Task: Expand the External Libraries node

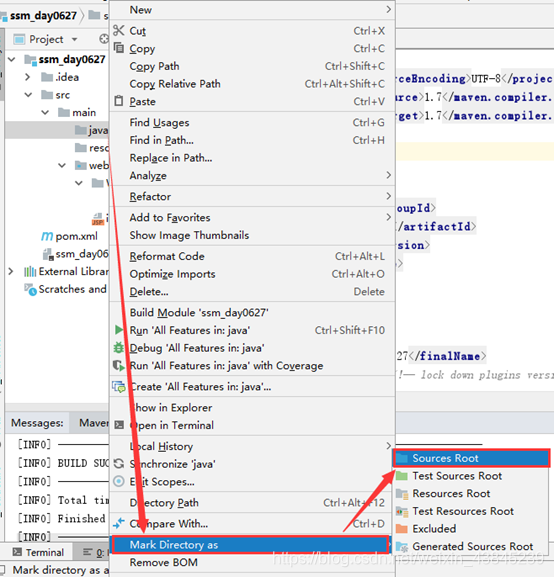Action: pos(11,272)
